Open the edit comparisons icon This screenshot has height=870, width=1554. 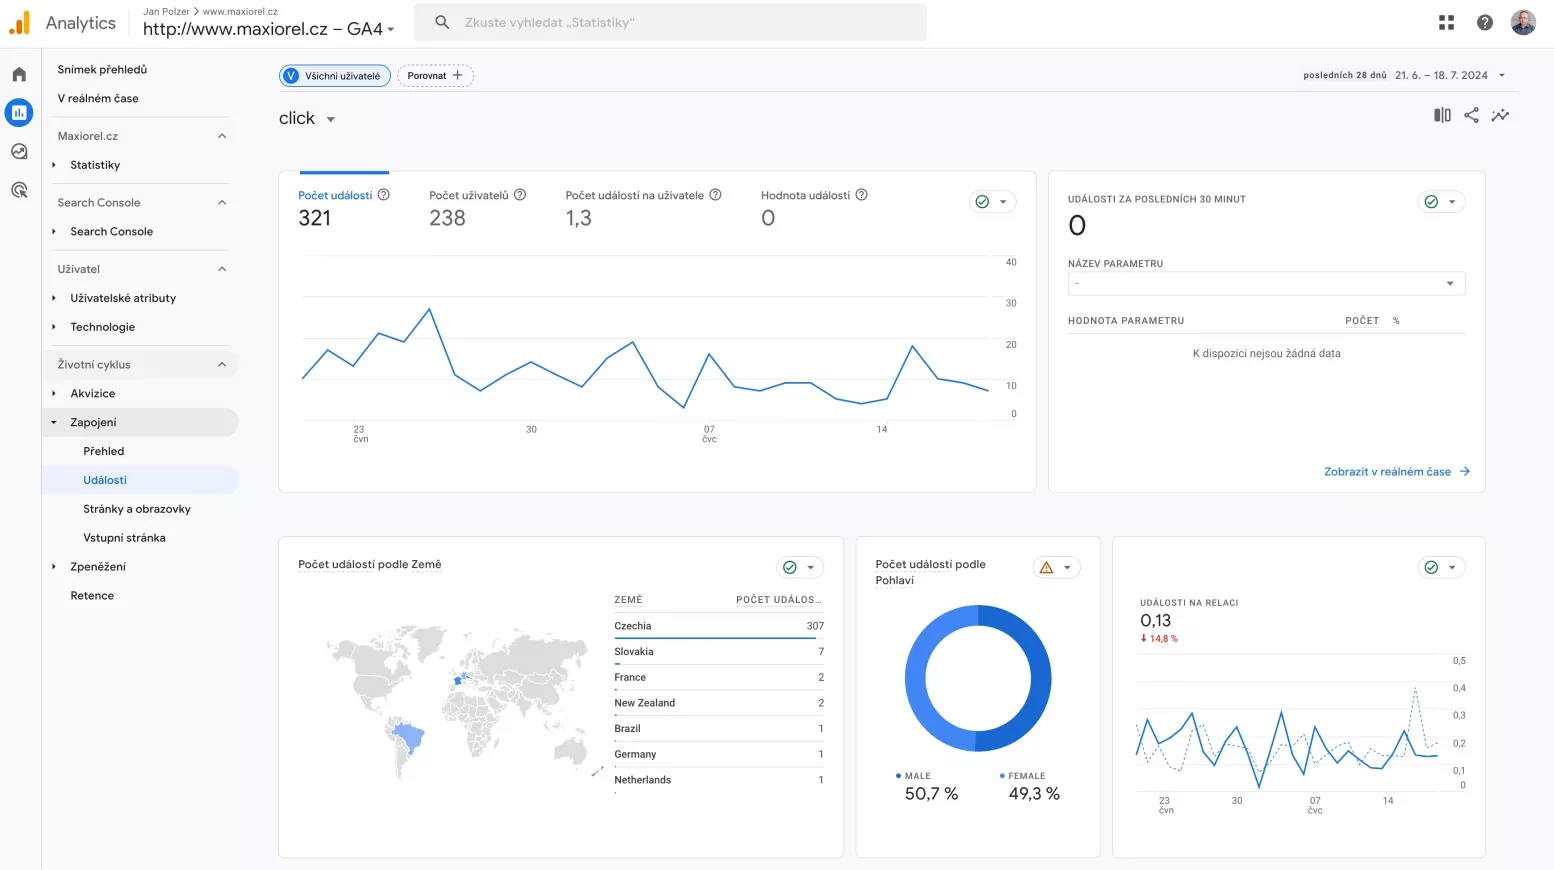[x=1442, y=115]
